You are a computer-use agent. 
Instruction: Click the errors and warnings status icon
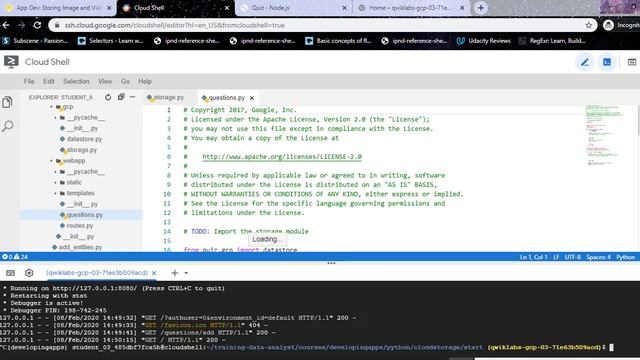click(15, 257)
